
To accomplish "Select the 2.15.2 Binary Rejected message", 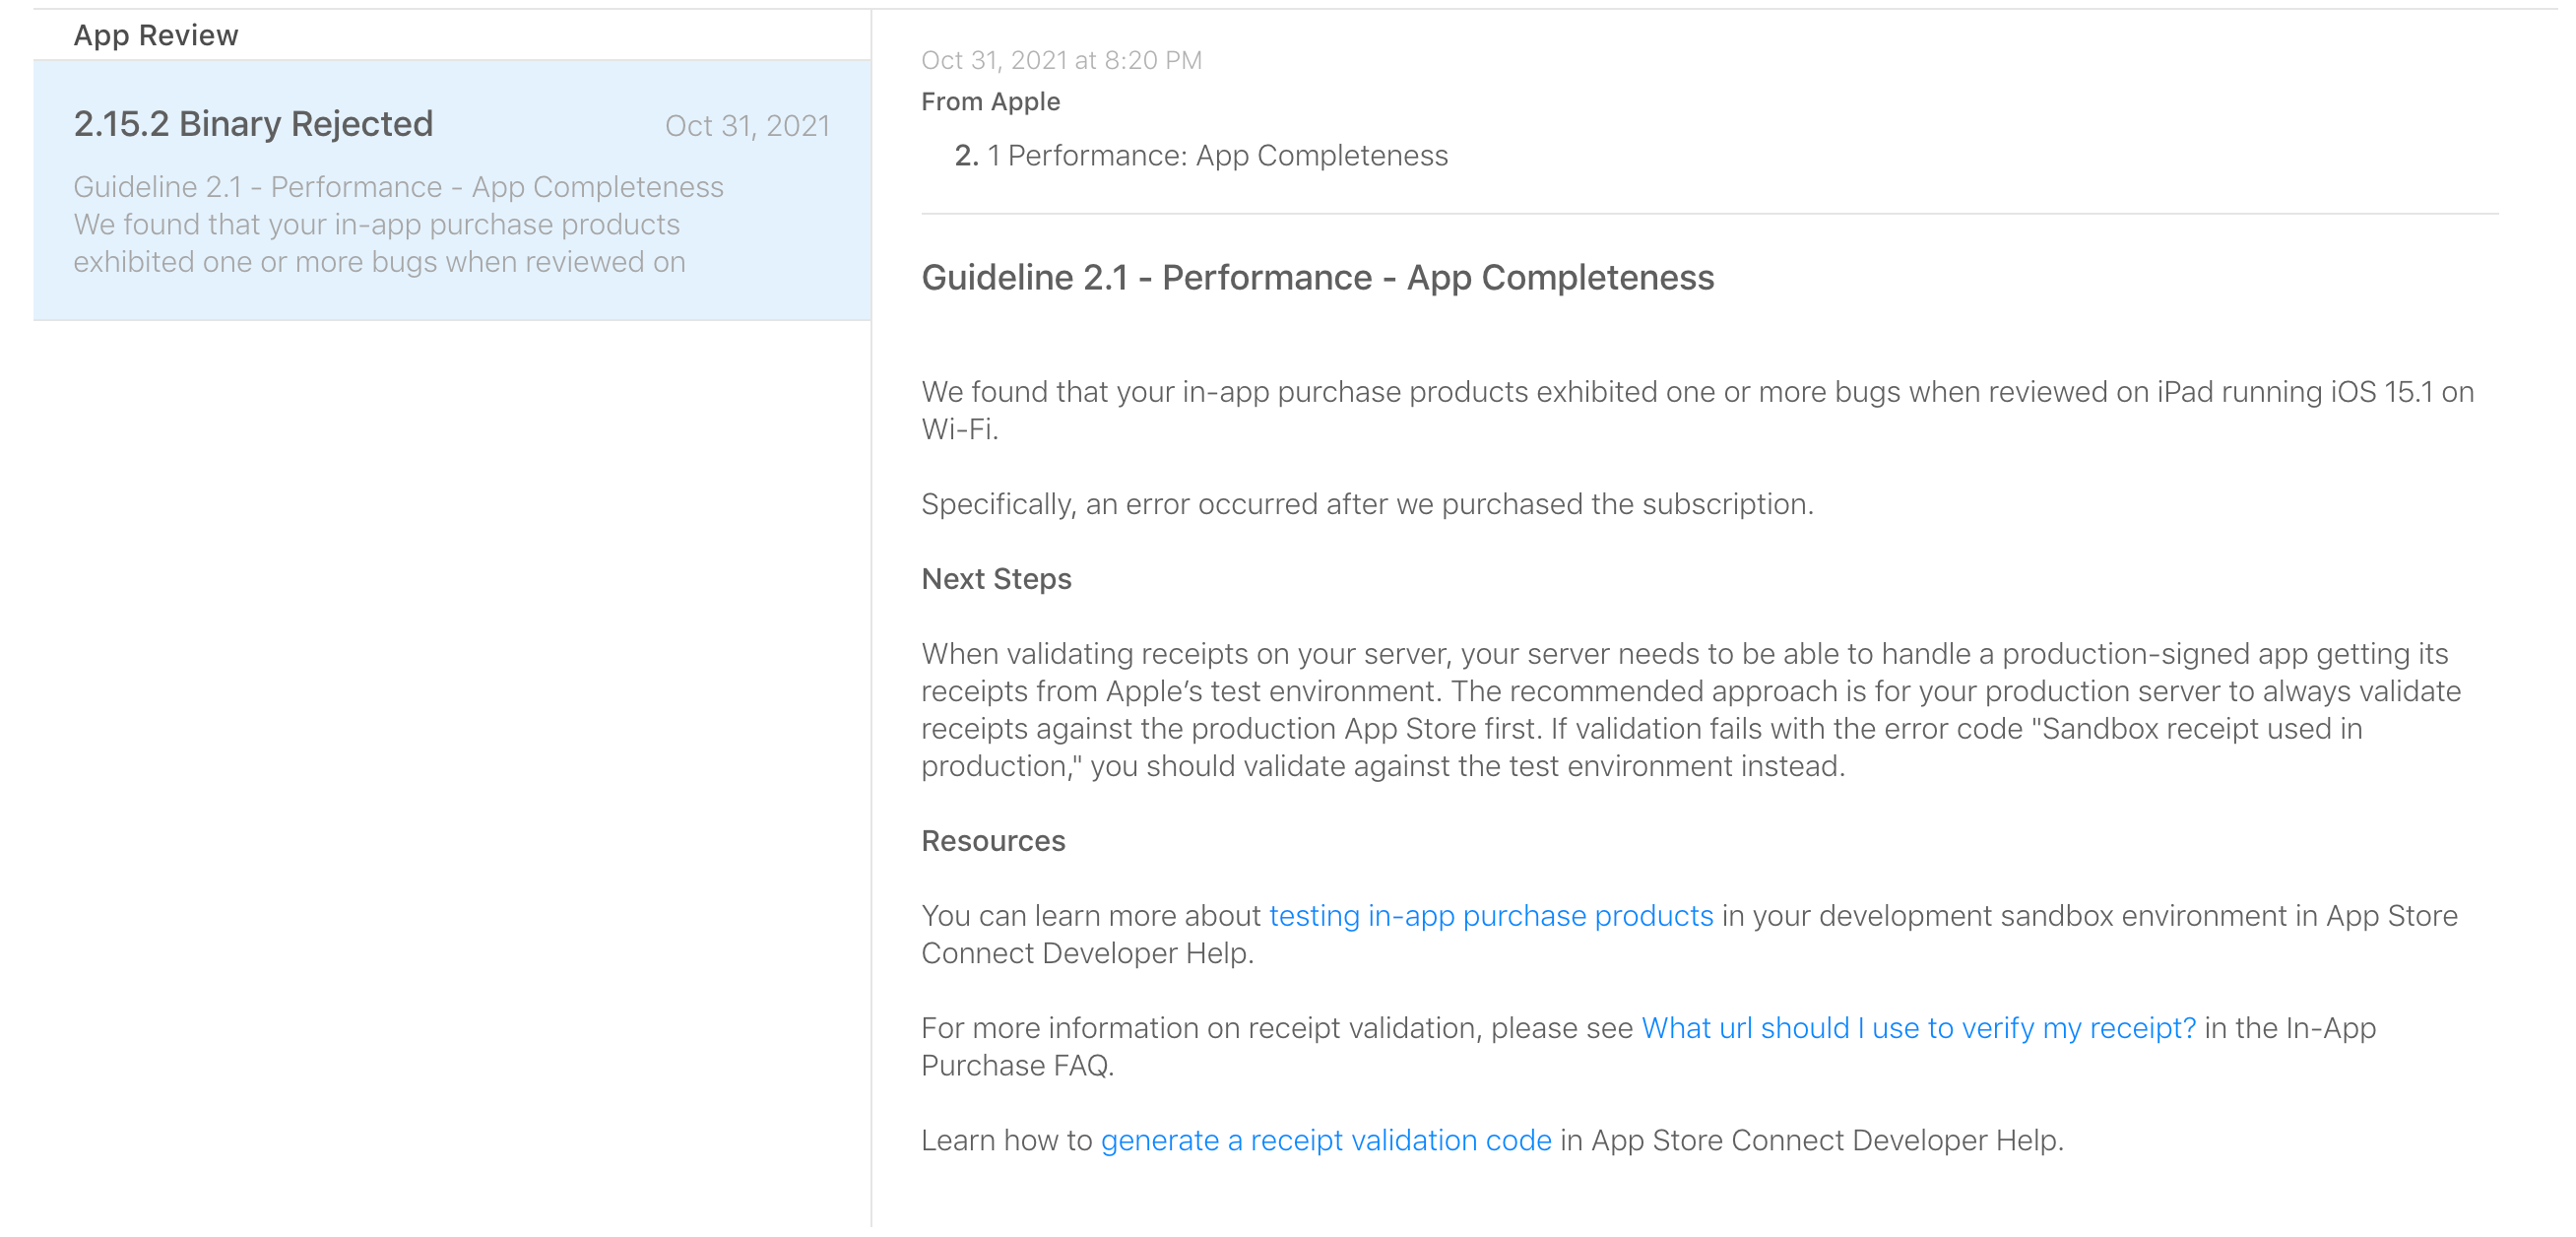I will pos(452,190).
